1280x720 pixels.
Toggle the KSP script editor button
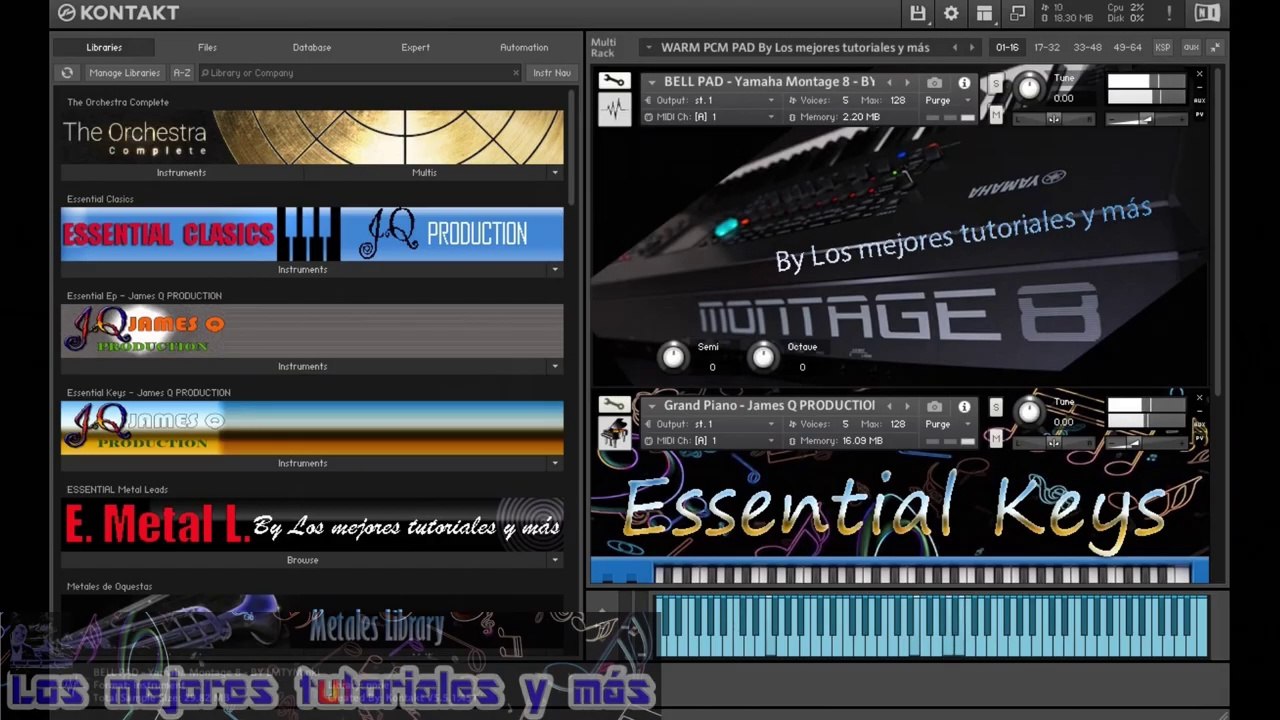coord(1163,47)
